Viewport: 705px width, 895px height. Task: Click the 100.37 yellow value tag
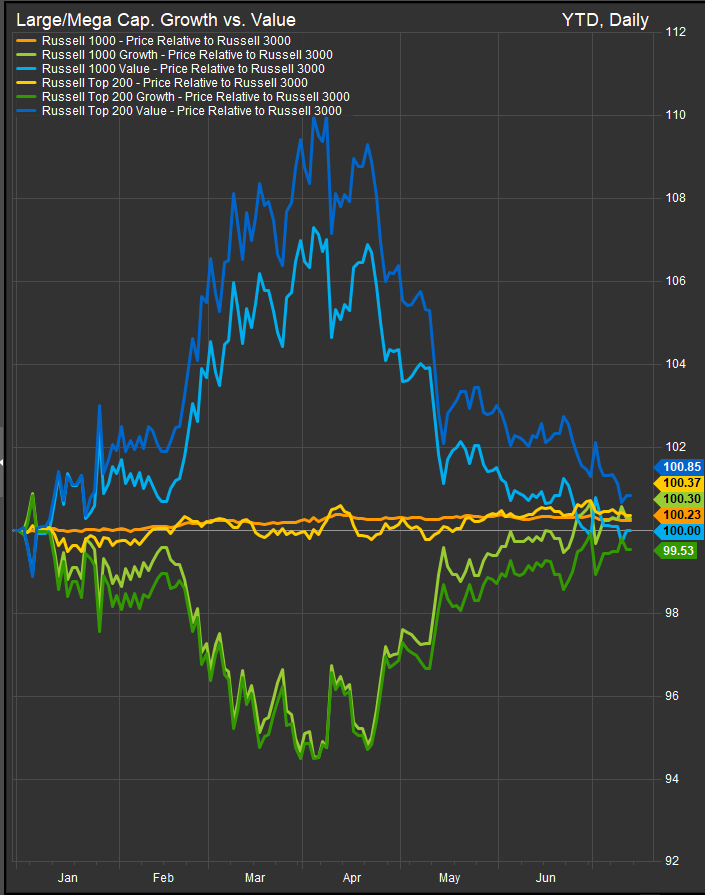click(679, 483)
